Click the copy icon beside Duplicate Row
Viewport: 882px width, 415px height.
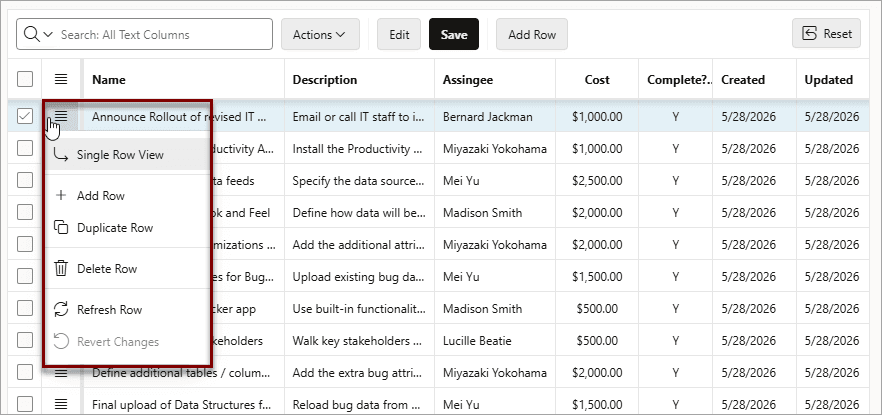pos(61,227)
